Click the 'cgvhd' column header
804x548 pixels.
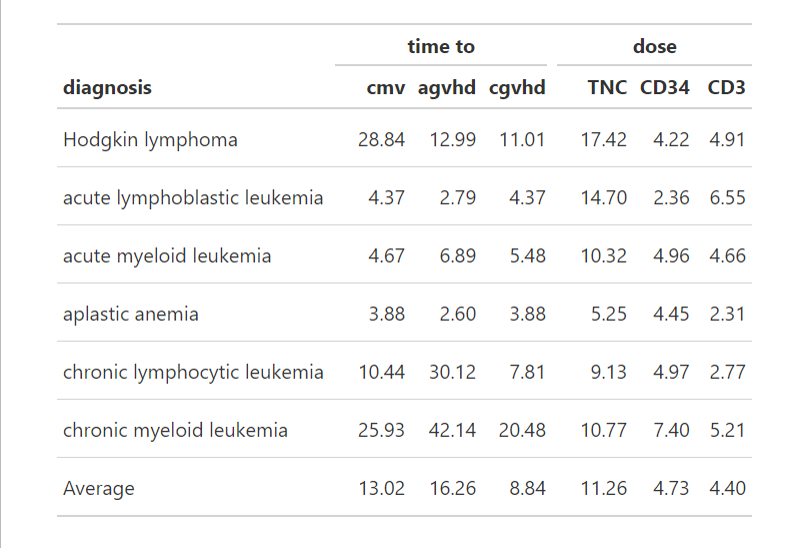(517, 88)
